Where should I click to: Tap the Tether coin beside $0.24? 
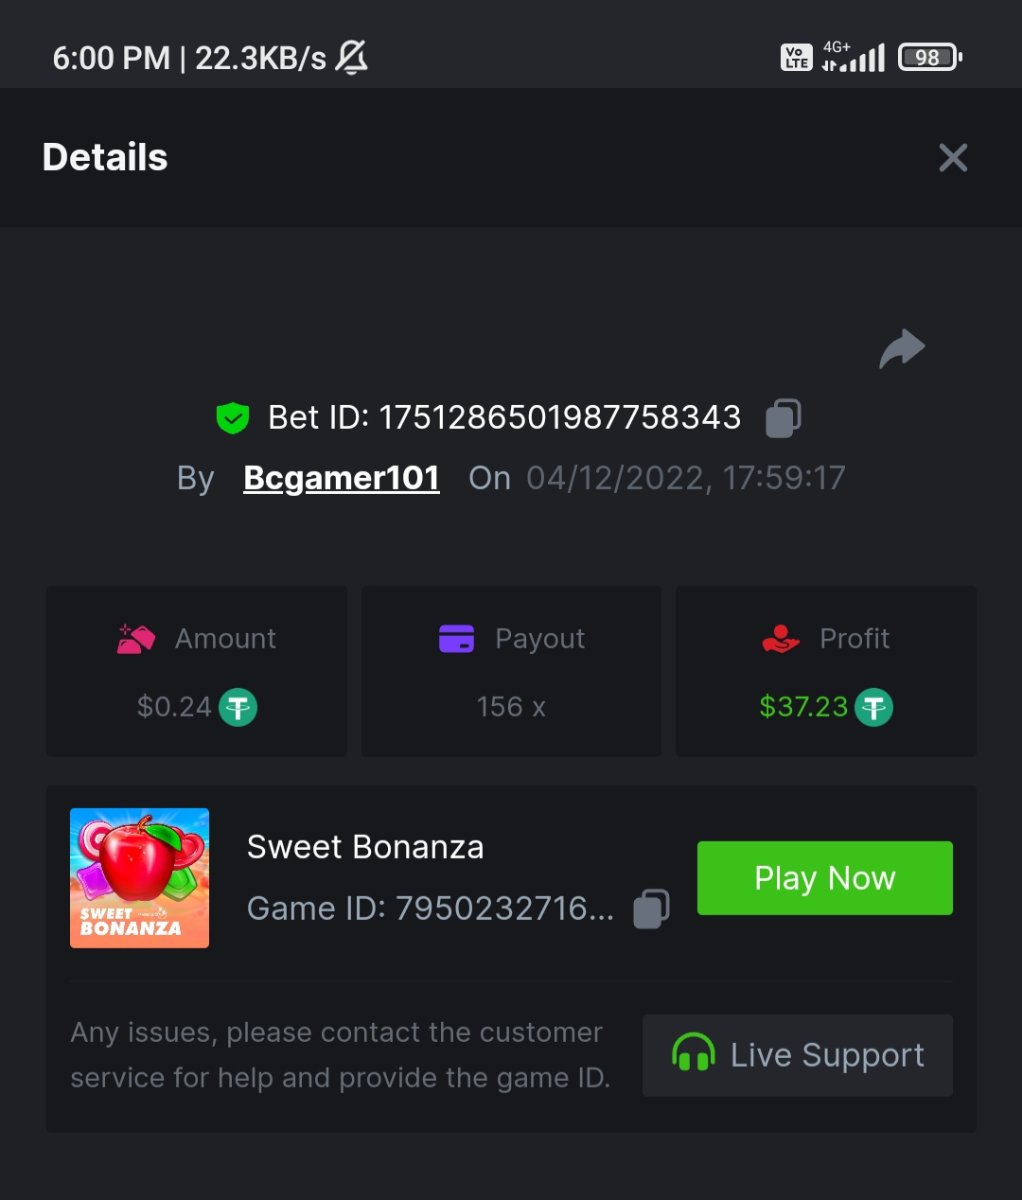(x=238, y=707)
